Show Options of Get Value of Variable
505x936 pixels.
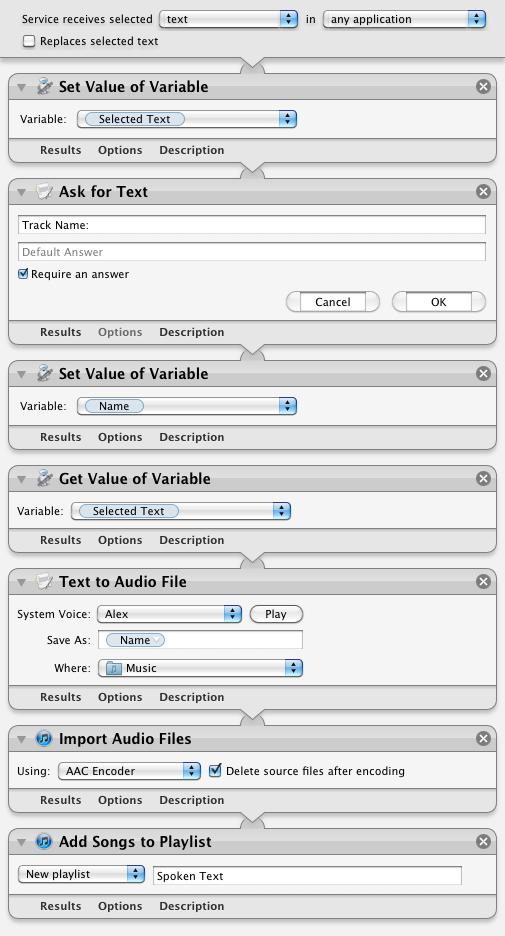tap(120, 540)
